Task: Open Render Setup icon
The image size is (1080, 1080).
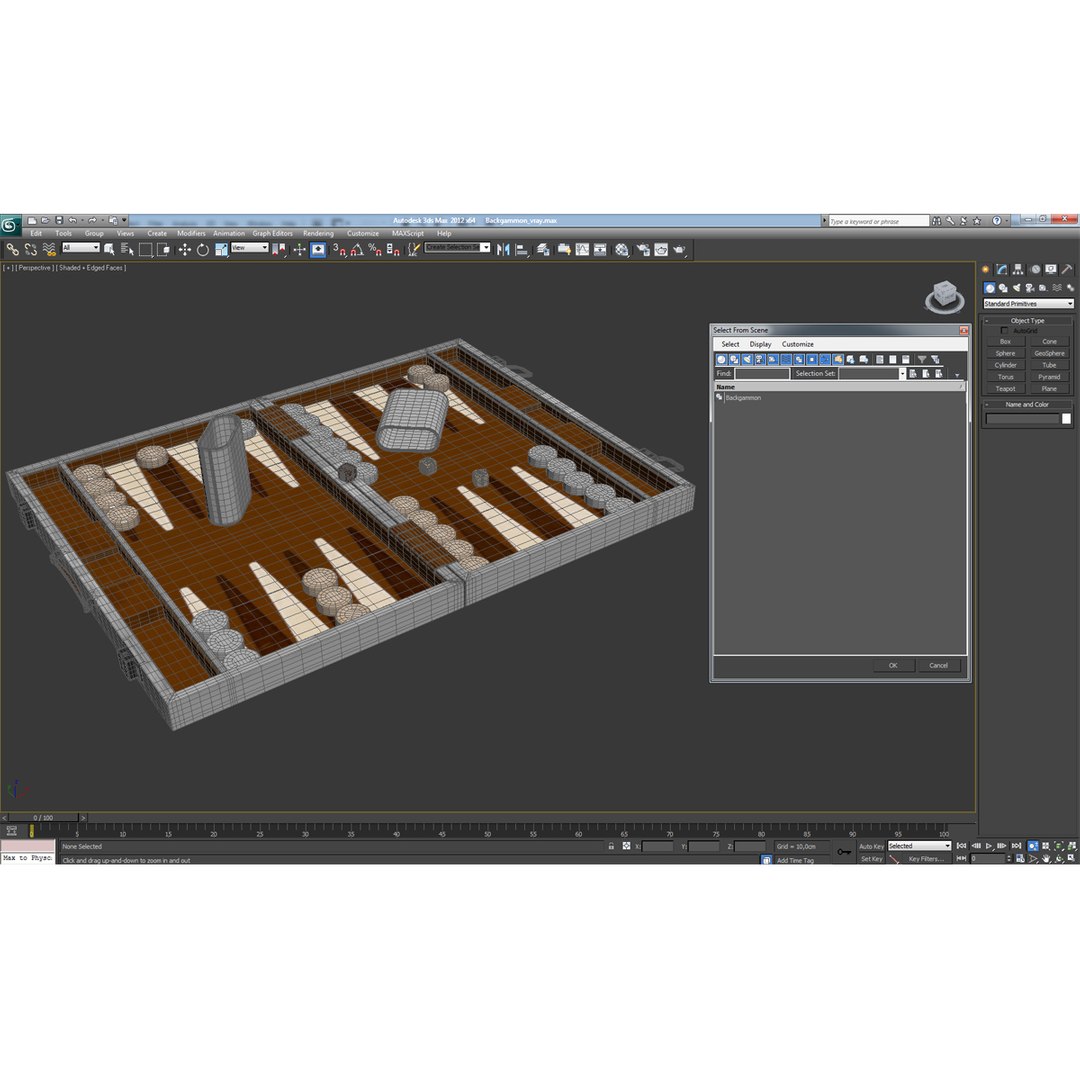Action: pyautogui.click(x=643, y=250)
